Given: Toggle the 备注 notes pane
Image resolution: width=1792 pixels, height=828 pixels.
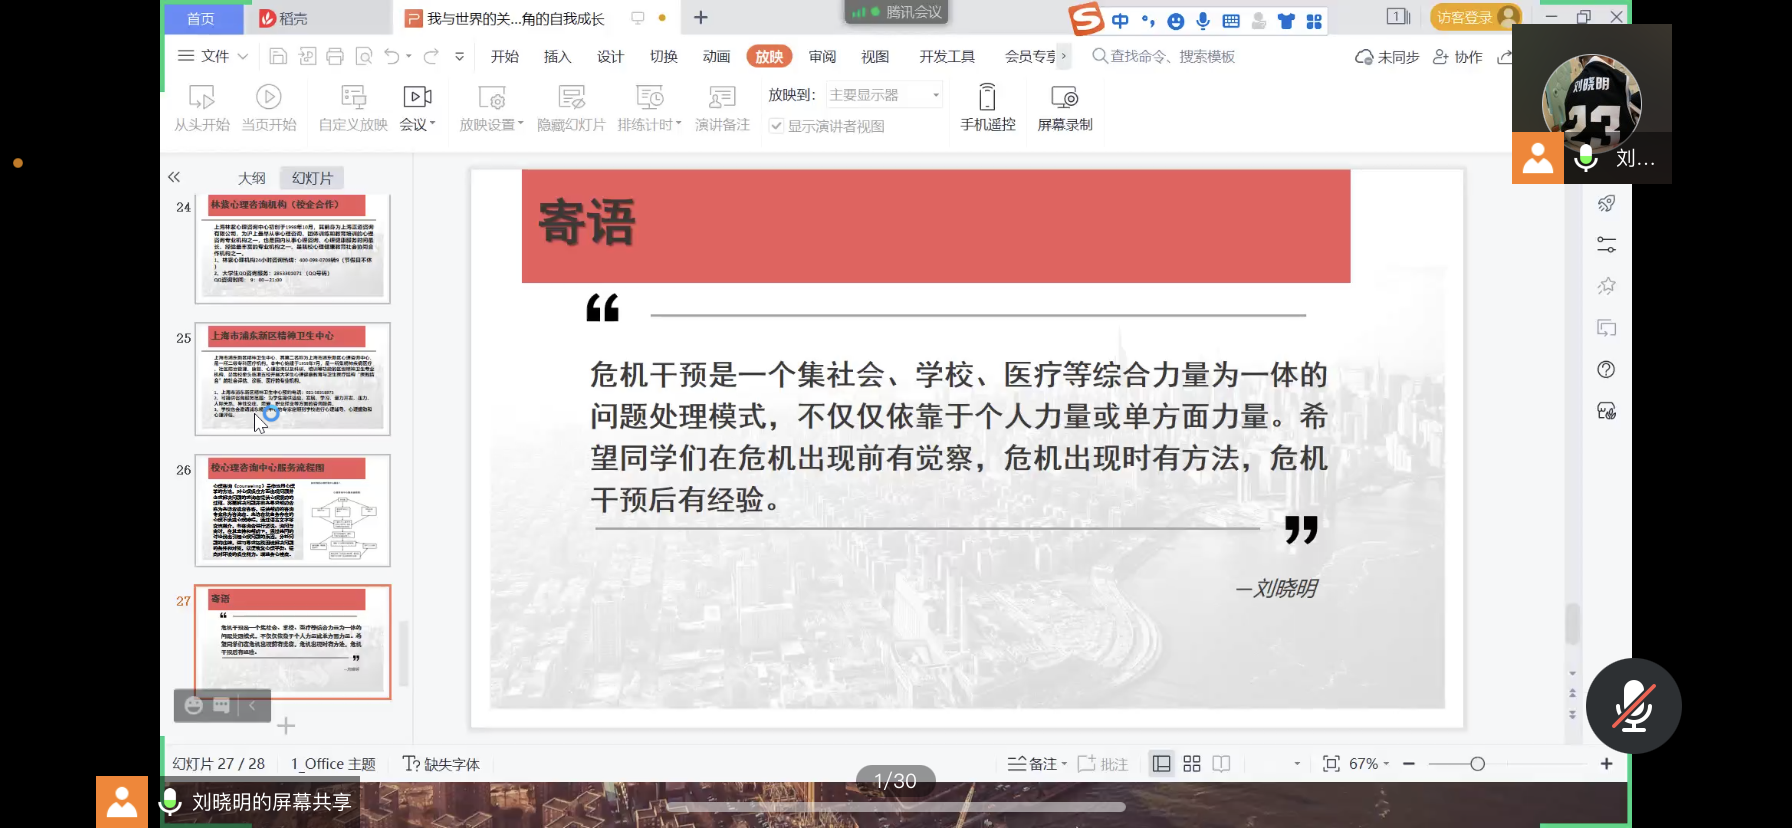Looking at the screenshot, I should coord(1033,764).
